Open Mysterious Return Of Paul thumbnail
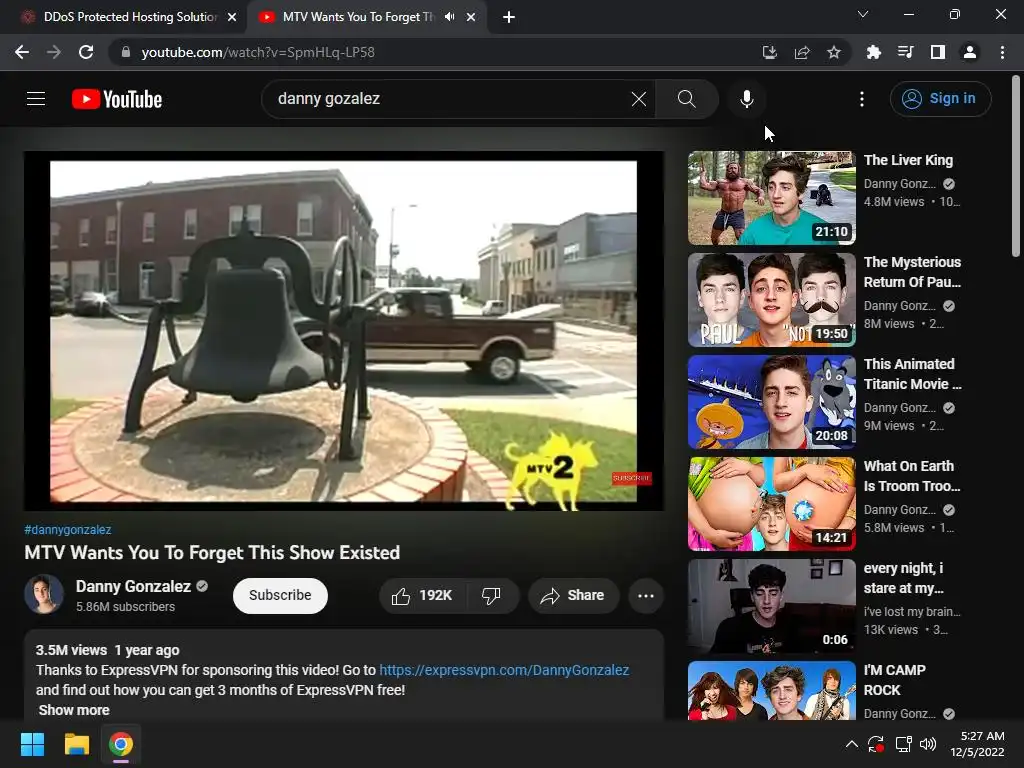Screen dimensions: 1024x768 click(x=771, y=300)
